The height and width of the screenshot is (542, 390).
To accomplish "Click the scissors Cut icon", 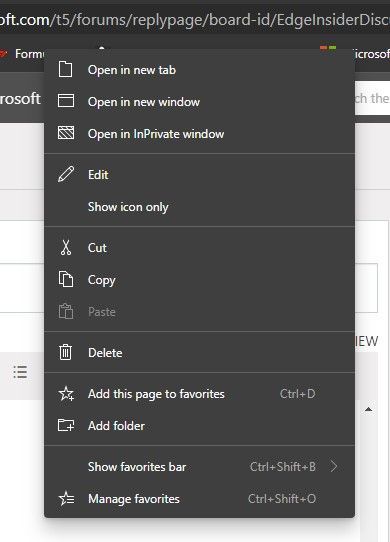I will pos(66,247).
